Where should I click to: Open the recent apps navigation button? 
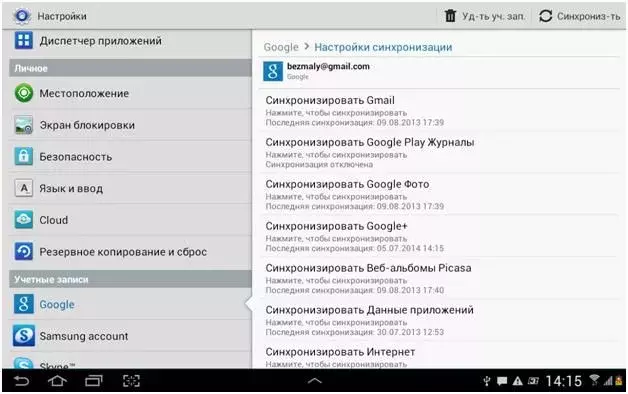(94, 381)
